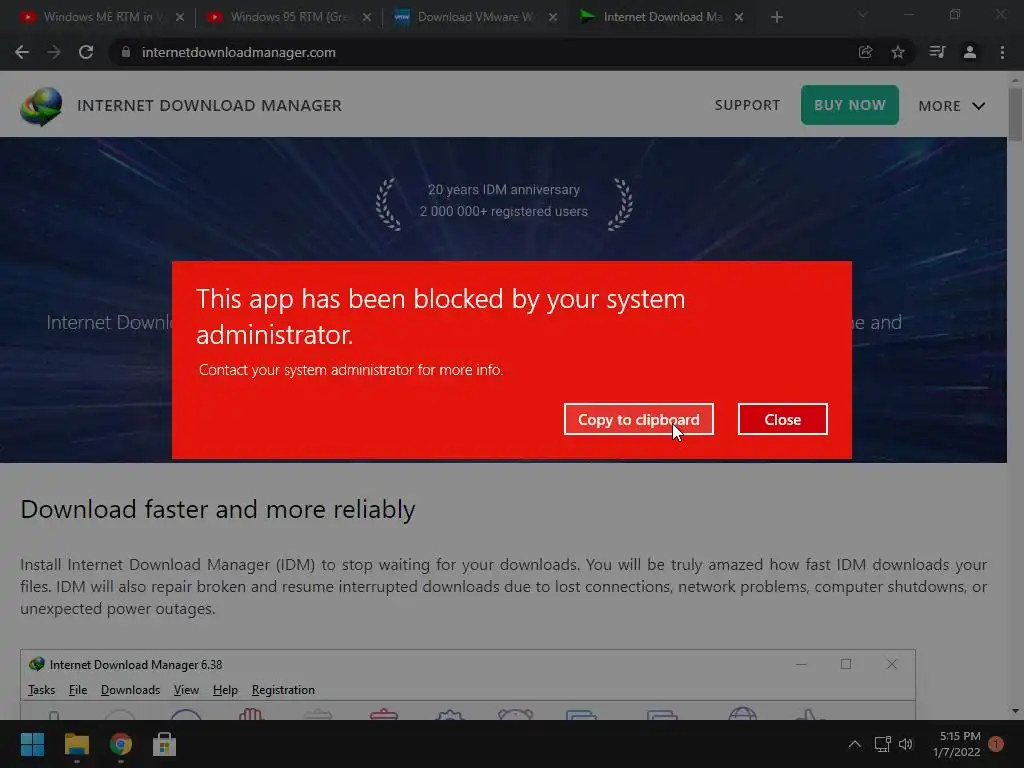Click the BUY NOW button
1024x768 pixels.
pos(850,105)
